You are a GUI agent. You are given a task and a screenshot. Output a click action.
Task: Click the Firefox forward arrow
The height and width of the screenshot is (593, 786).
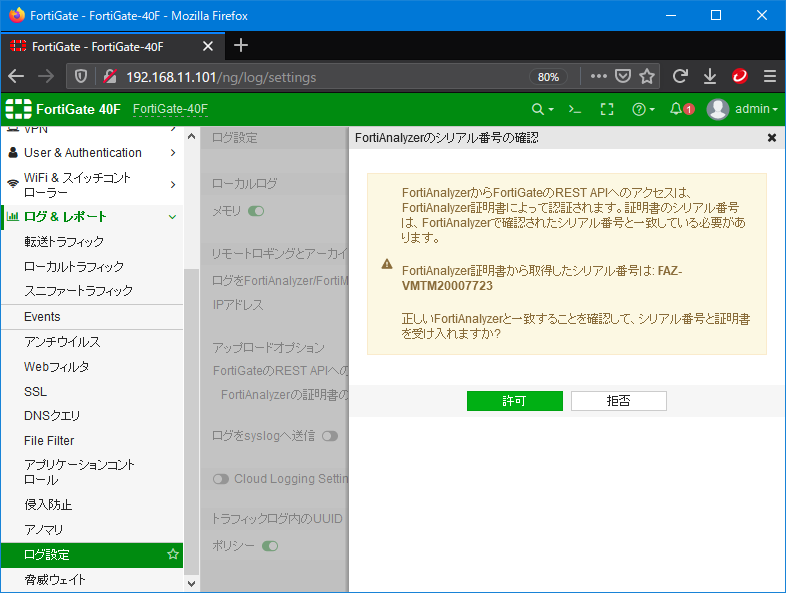46,77
